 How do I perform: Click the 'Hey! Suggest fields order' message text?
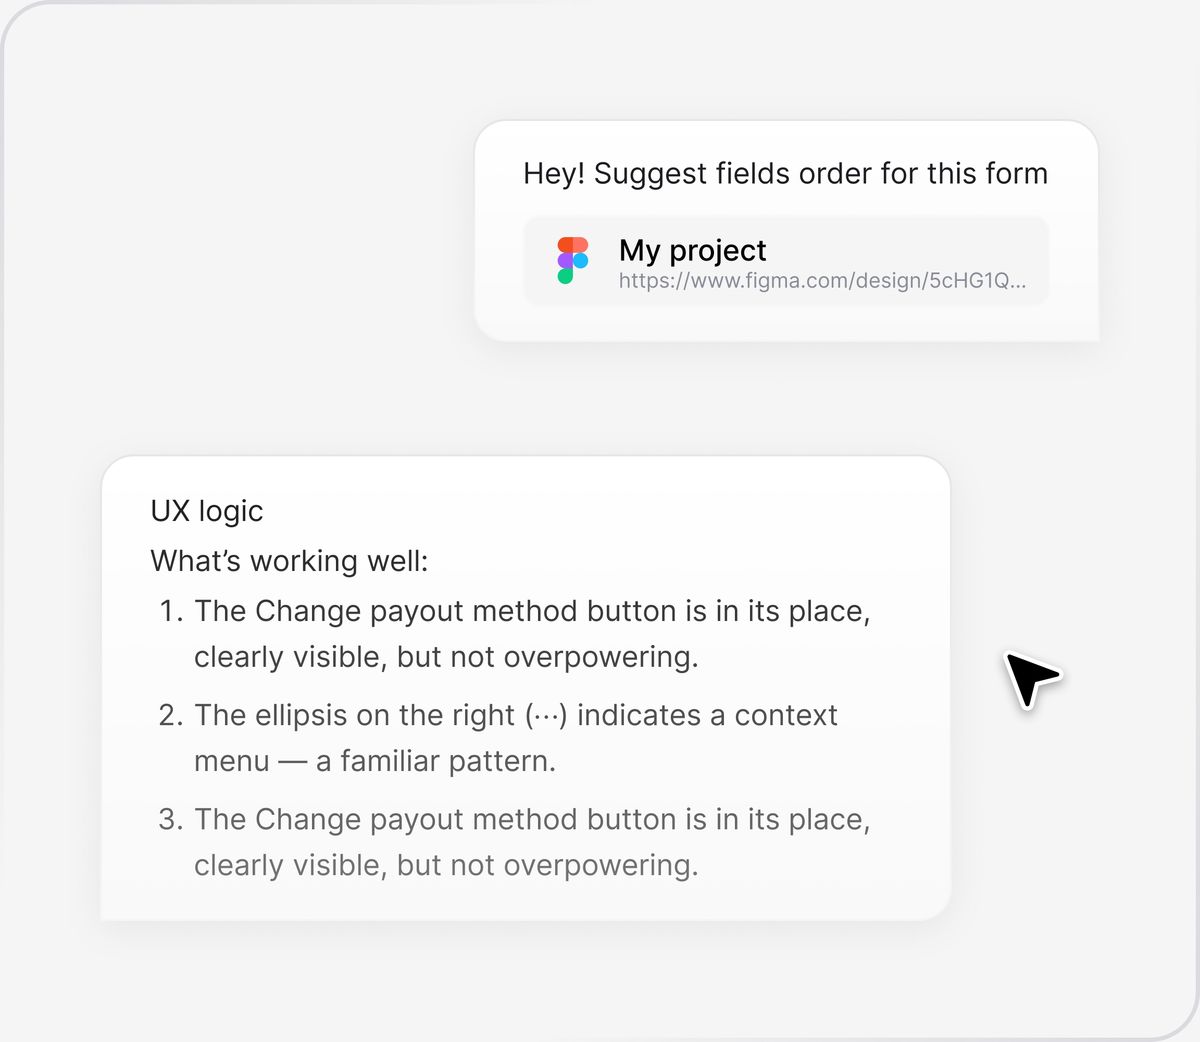(x=785, y=174)
